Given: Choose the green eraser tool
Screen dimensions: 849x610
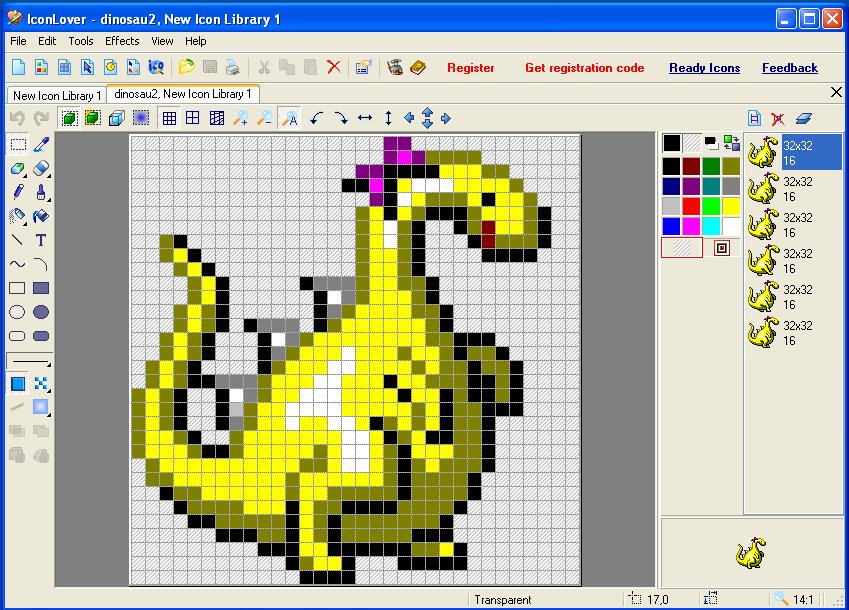Looking at the screenshot, I should coord(18,168).
